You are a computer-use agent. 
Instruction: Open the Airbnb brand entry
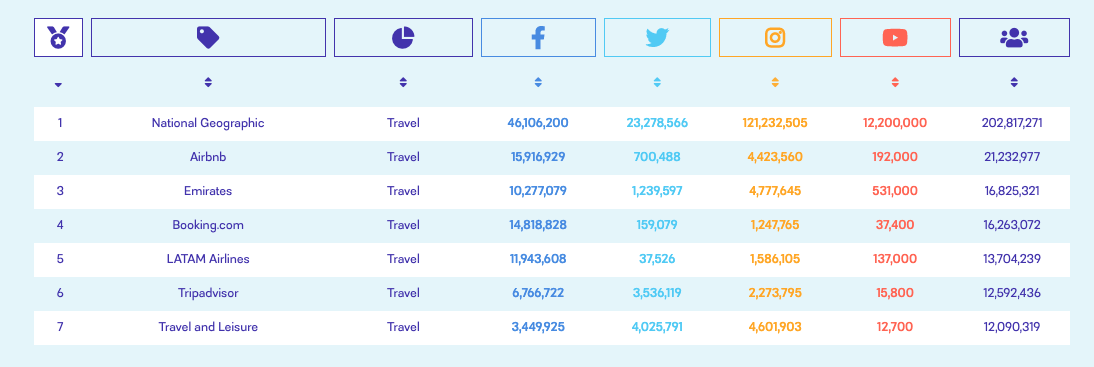tap(208, 158)
